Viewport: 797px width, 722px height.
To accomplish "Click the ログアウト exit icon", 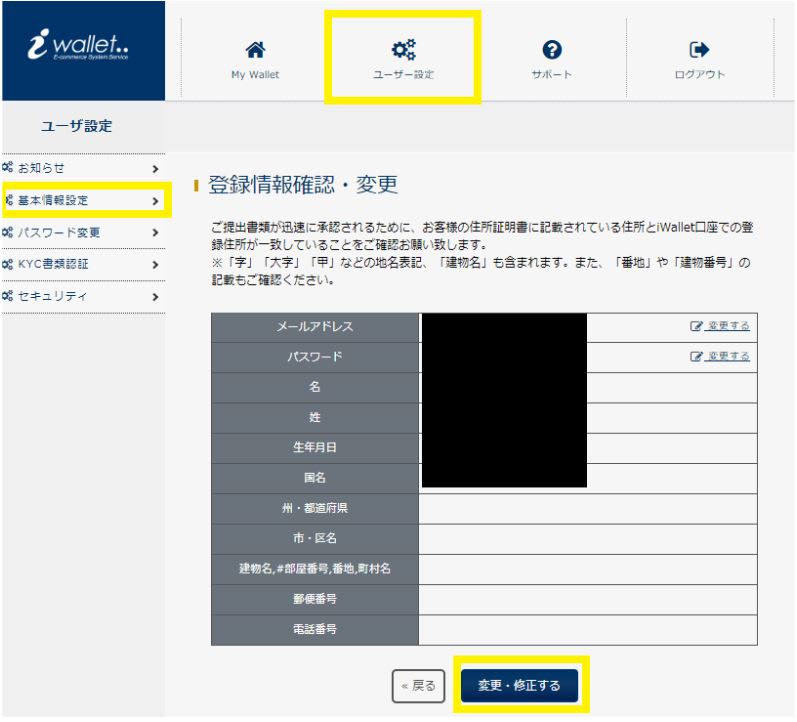I will click(699, 50).
